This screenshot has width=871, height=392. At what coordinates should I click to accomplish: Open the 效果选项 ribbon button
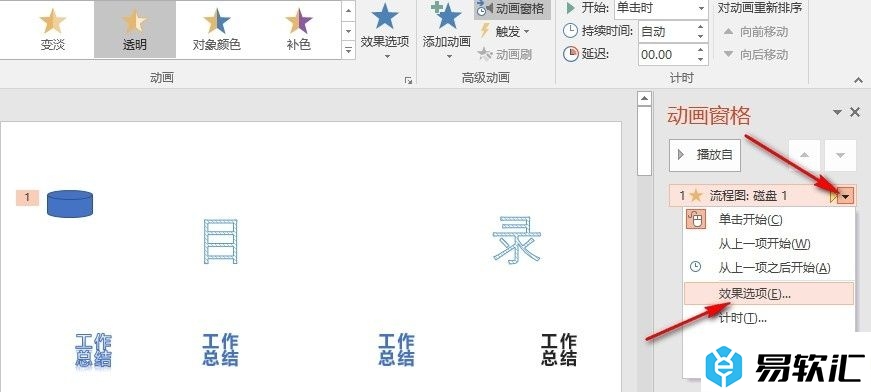(385, 31)
